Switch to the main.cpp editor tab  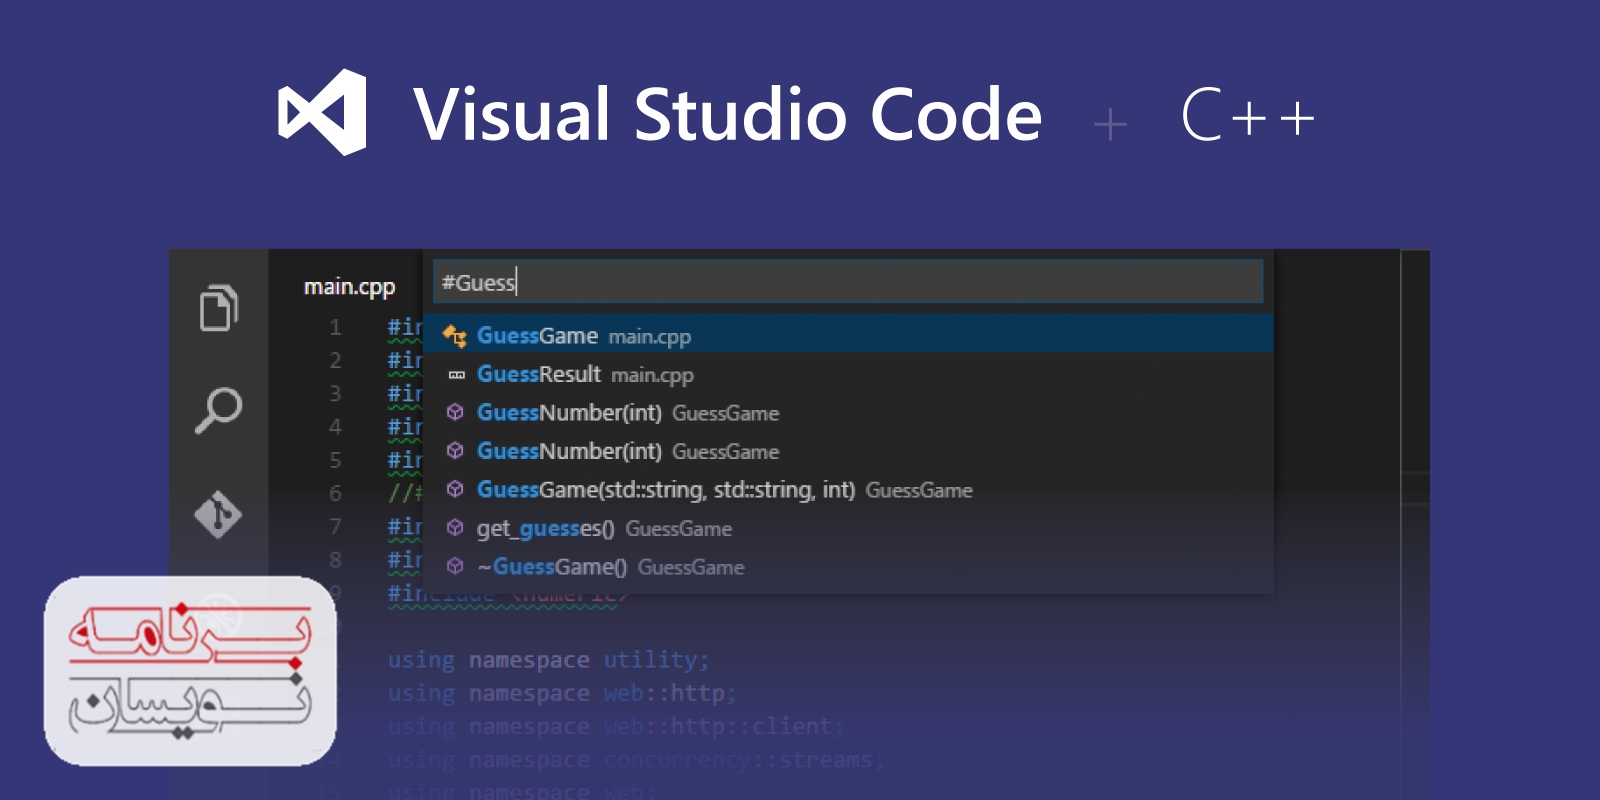349,287
